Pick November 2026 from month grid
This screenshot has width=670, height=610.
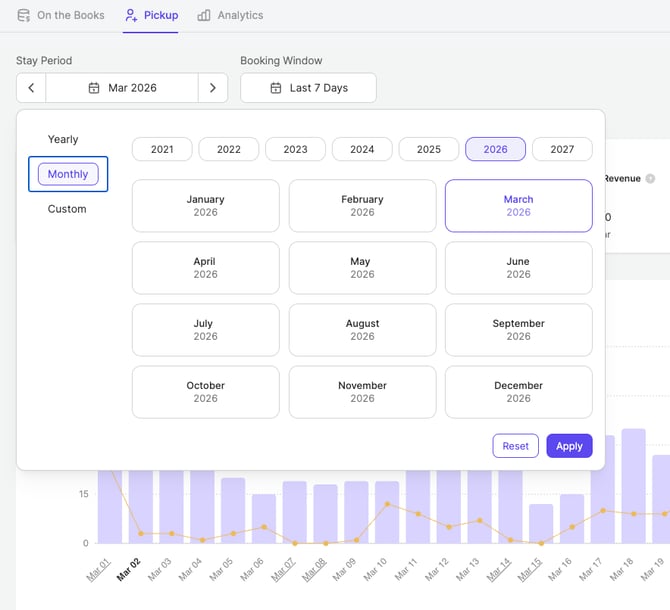click(x=362, y=391)
